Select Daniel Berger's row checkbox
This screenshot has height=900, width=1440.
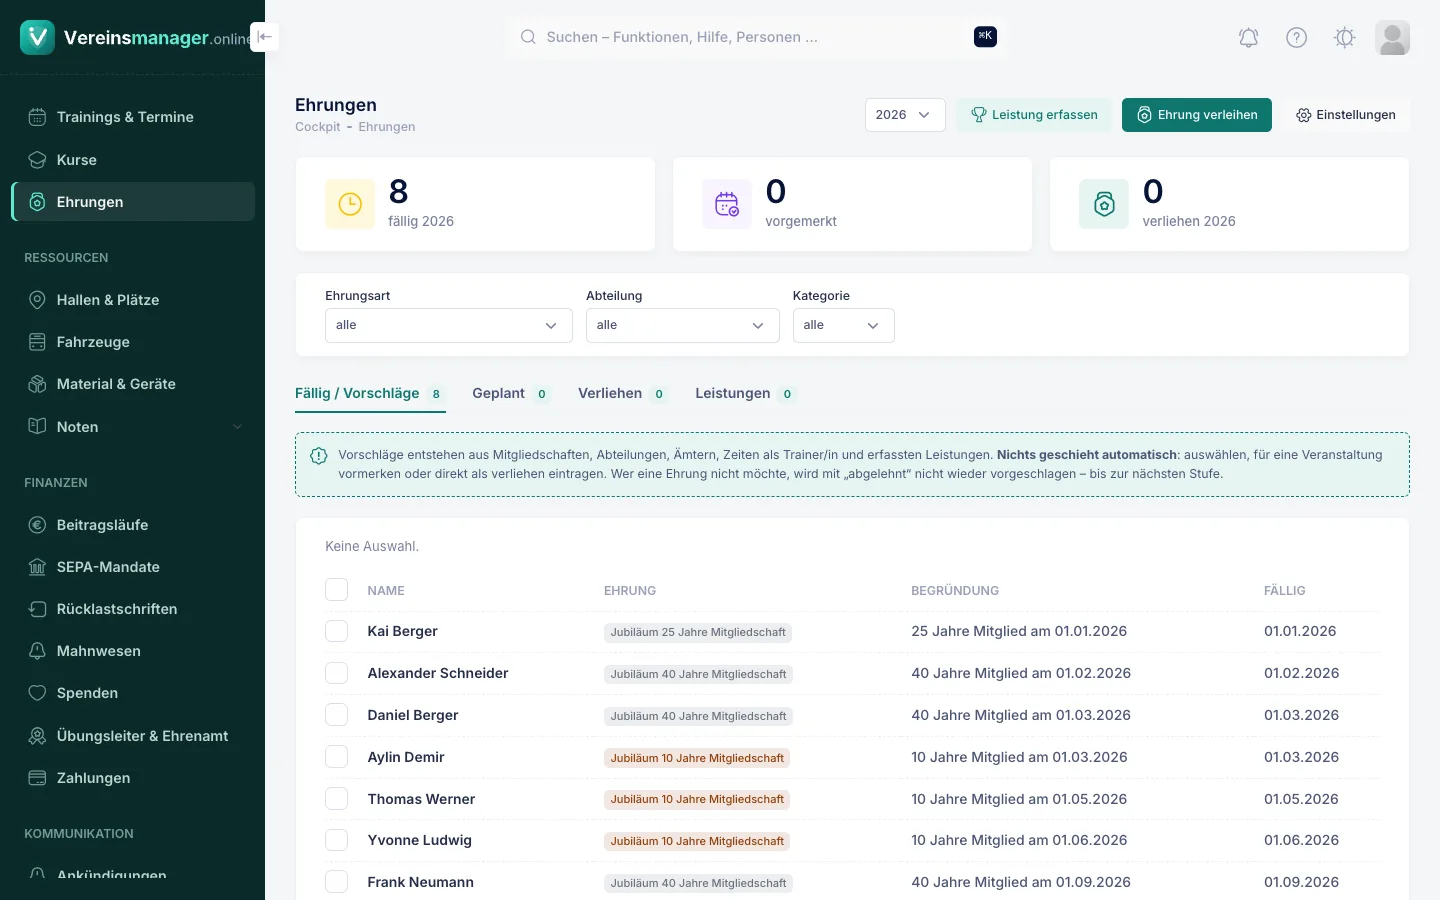[336, 715]
